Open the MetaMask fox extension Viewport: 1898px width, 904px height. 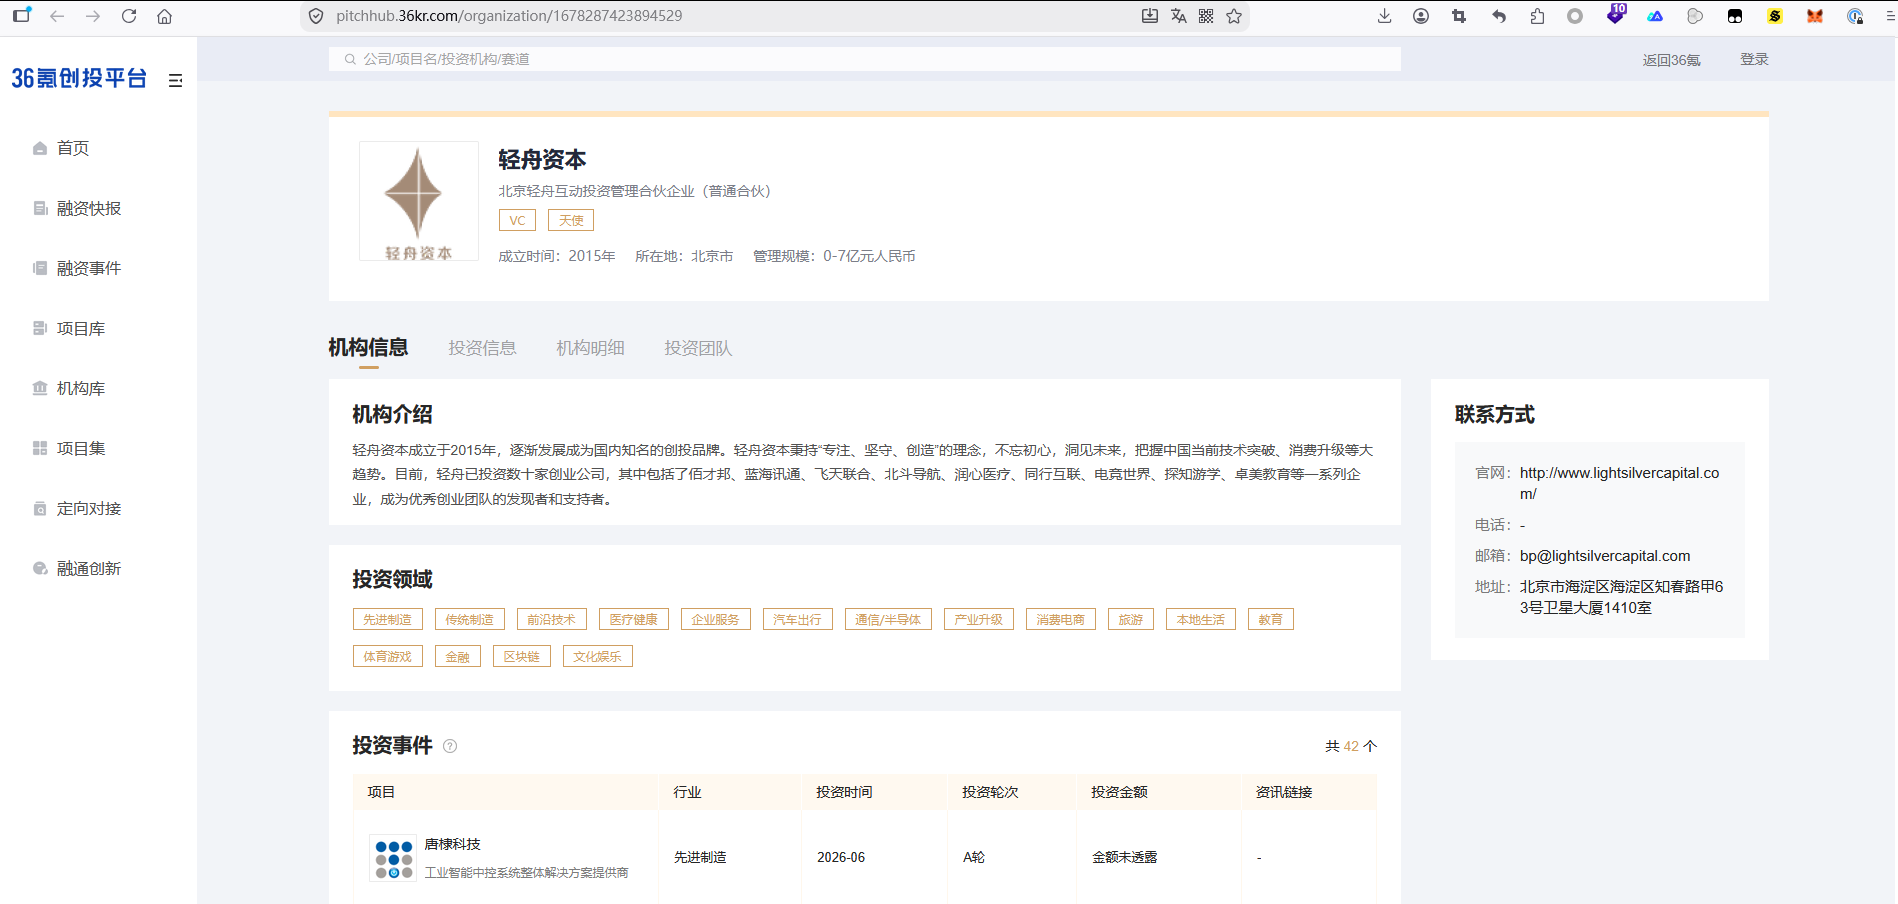[x=1815, y=16]
